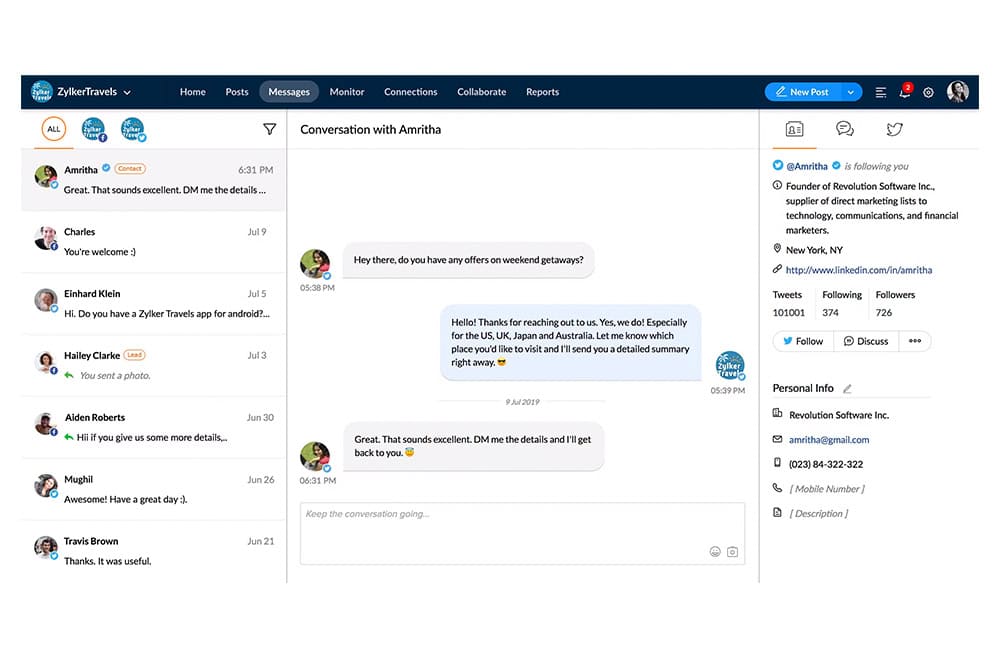Open the Mughil conversation
Screen dimensions: 1000x658
tap(154, 490)
